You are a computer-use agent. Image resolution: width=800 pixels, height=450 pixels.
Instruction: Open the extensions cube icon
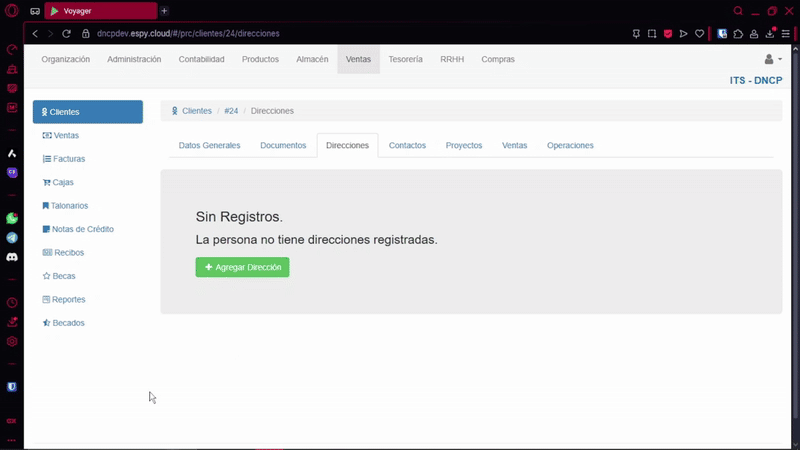pyautogui.click(x=738, y=33)
